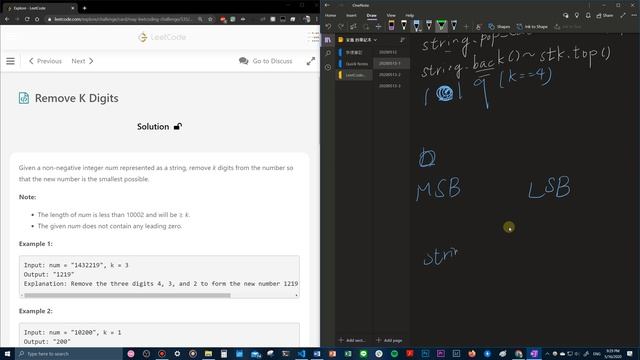Open the Home tab in OneNote
The image size is (640, 360).
point(331,16)
